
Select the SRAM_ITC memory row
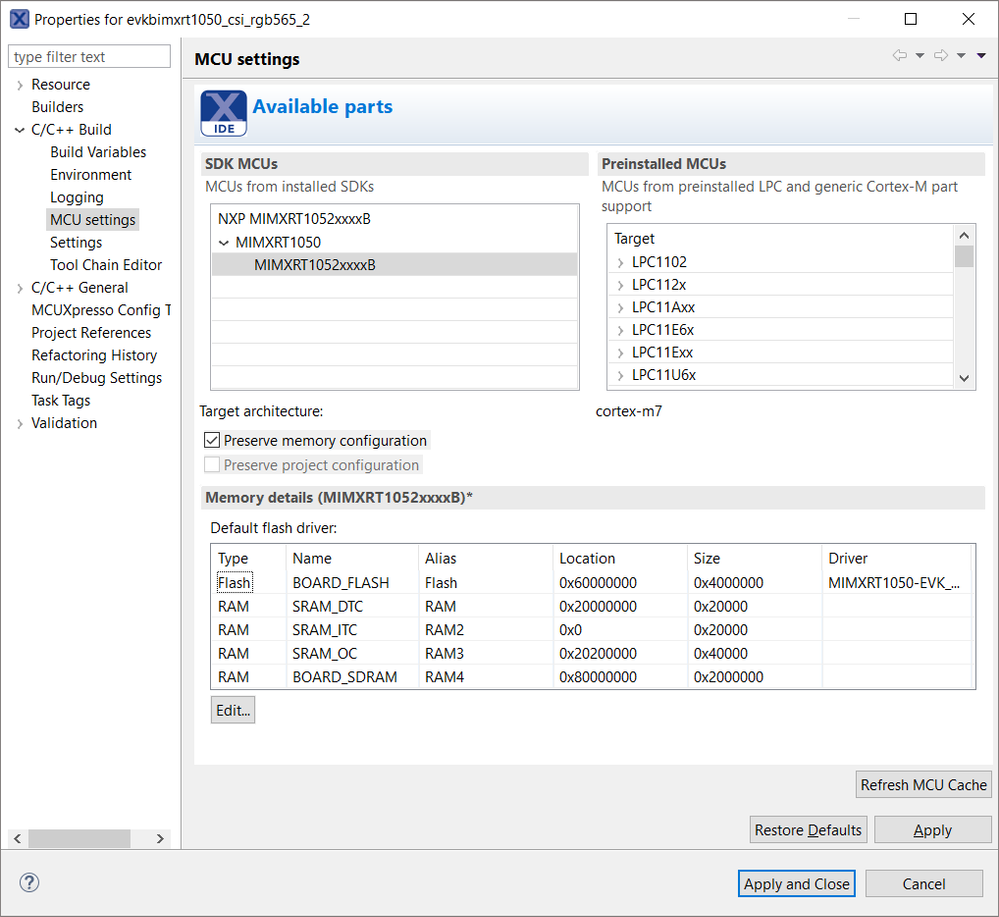click(592, 630)
